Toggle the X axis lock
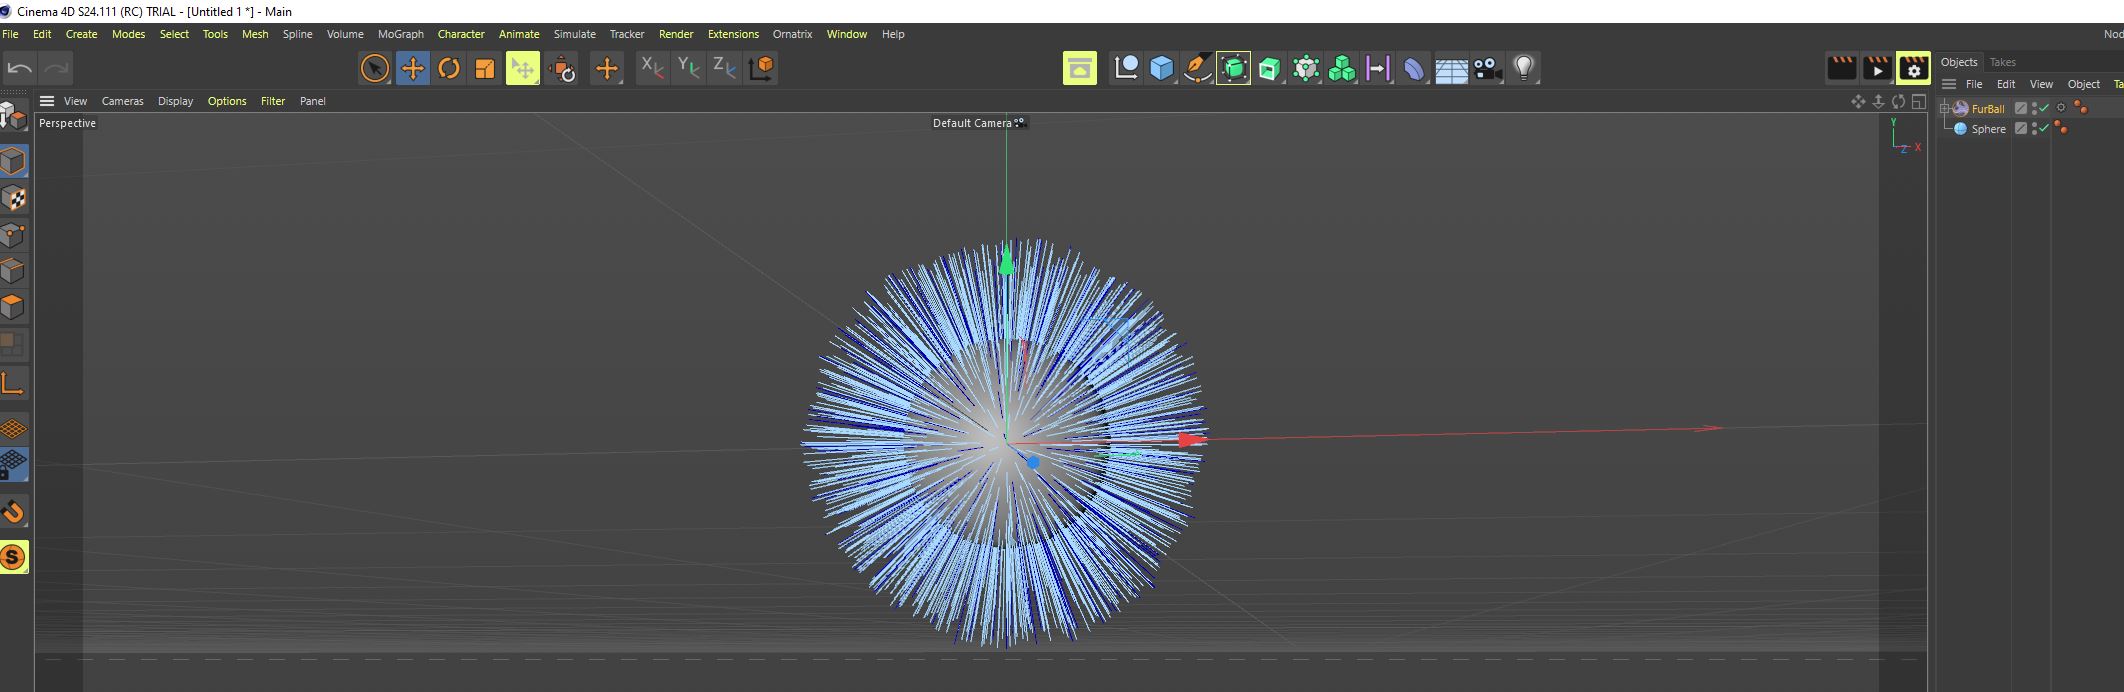 pyautogui.click(x=652, y=68)
